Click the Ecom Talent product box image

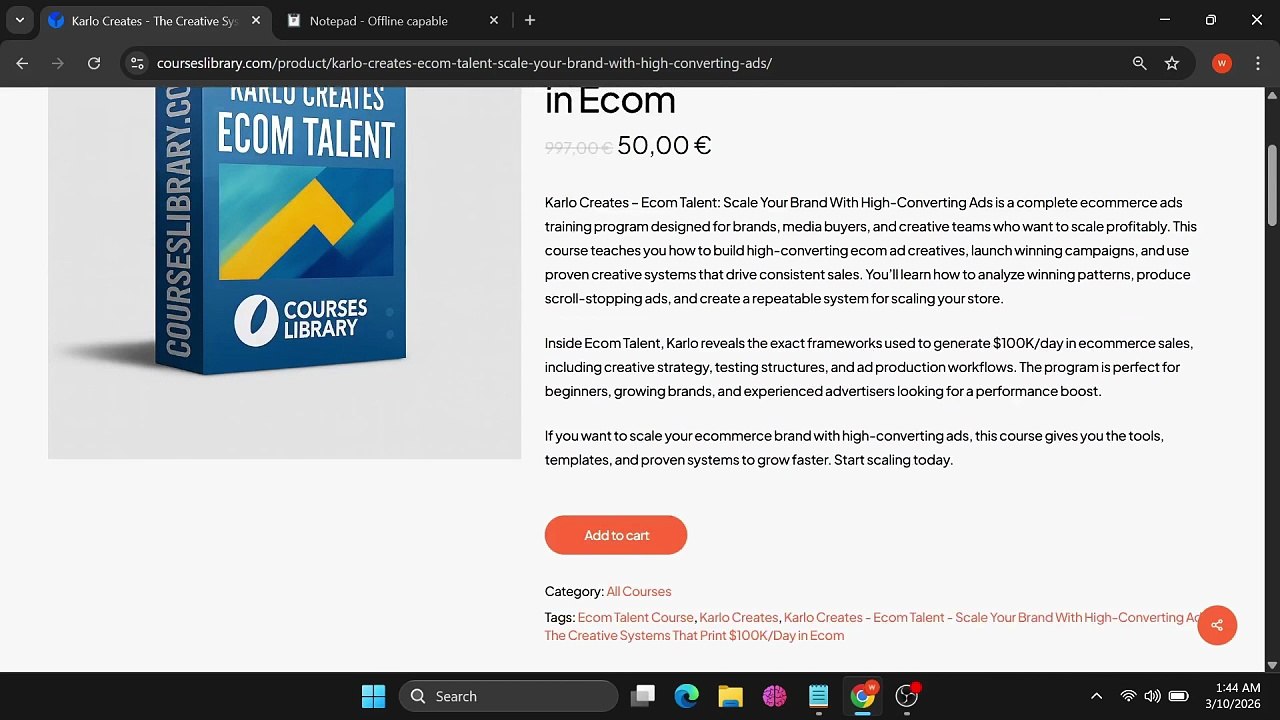(x=284, y=272)
